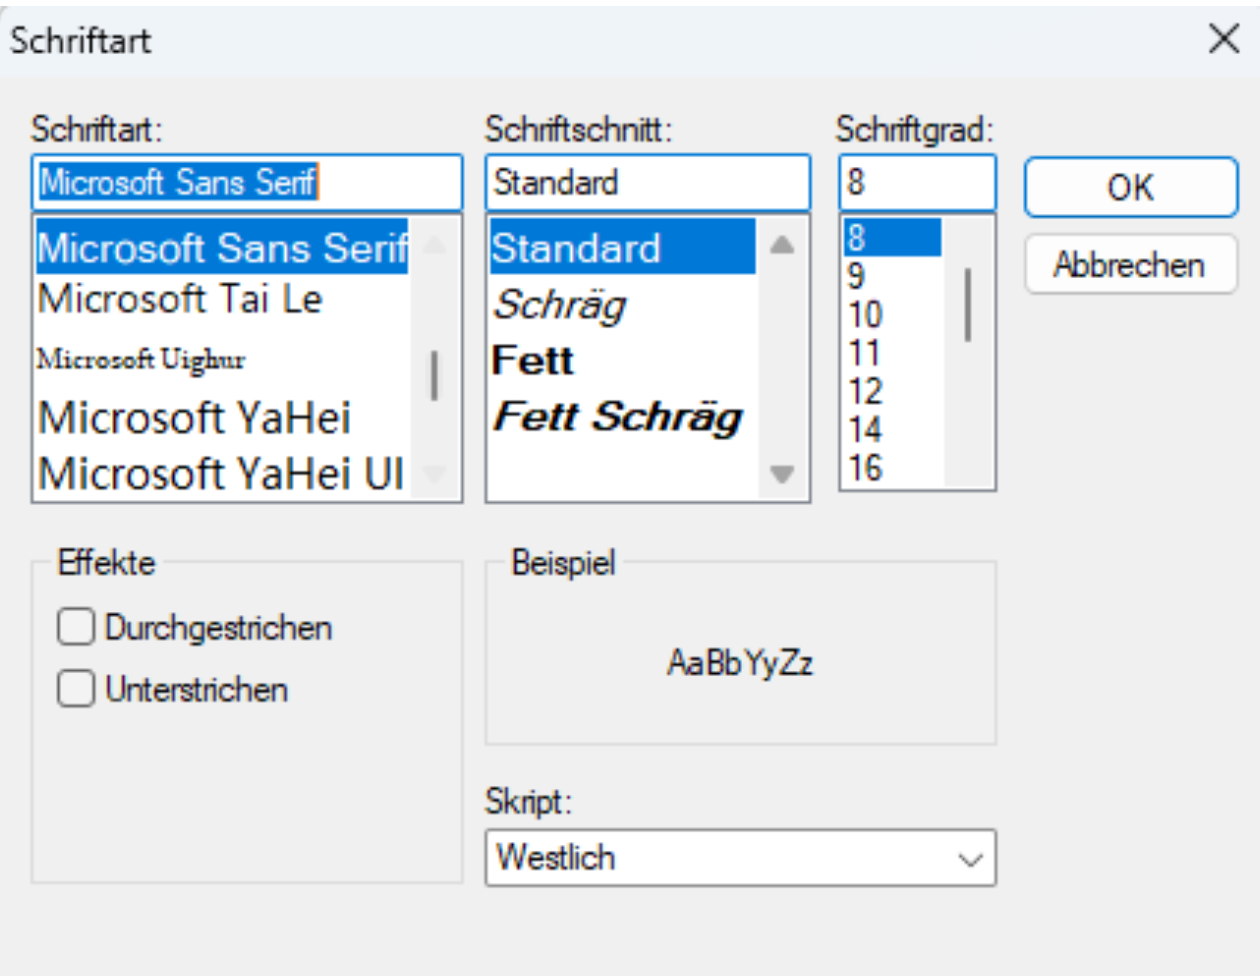Click font list scroll up arrow
The height and width of the screenshot is (976, 1260).
coord(434,244)
